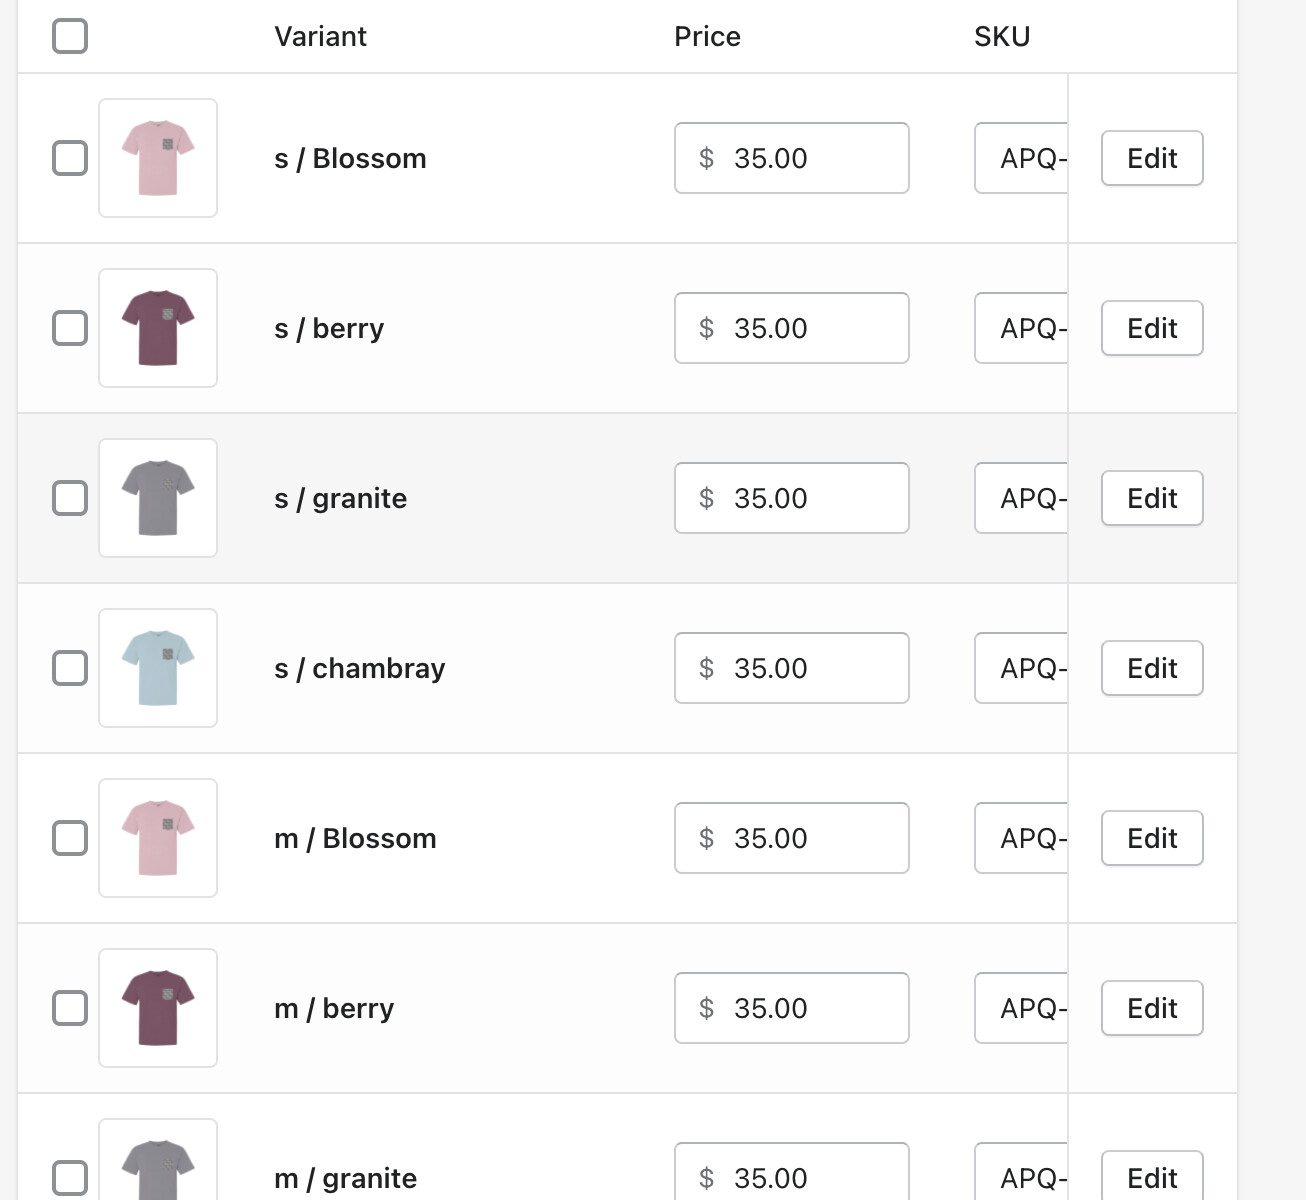Select the m / berry variant checkbox

click(70, 1008)
